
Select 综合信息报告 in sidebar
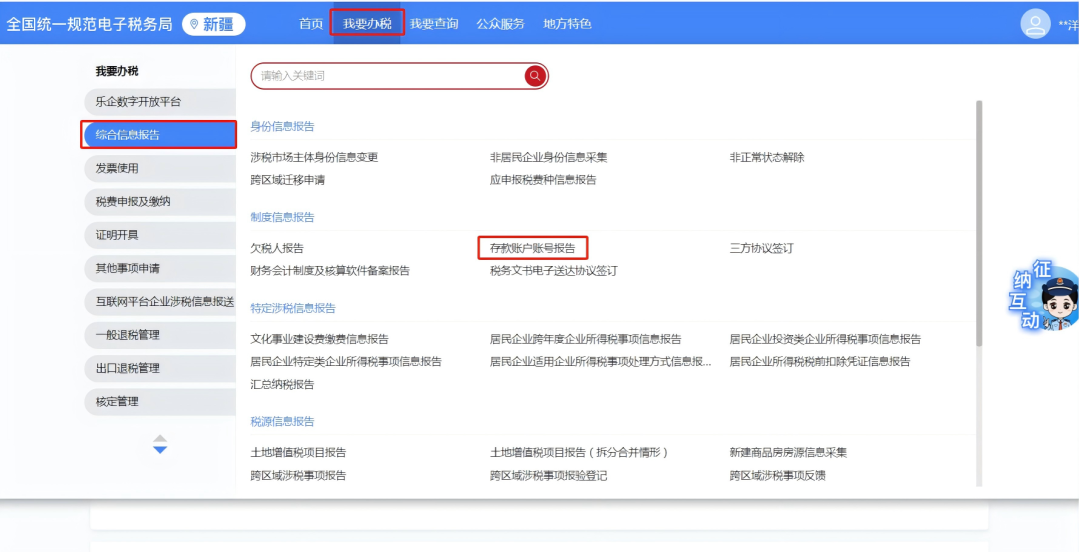[x=160, y=135]
